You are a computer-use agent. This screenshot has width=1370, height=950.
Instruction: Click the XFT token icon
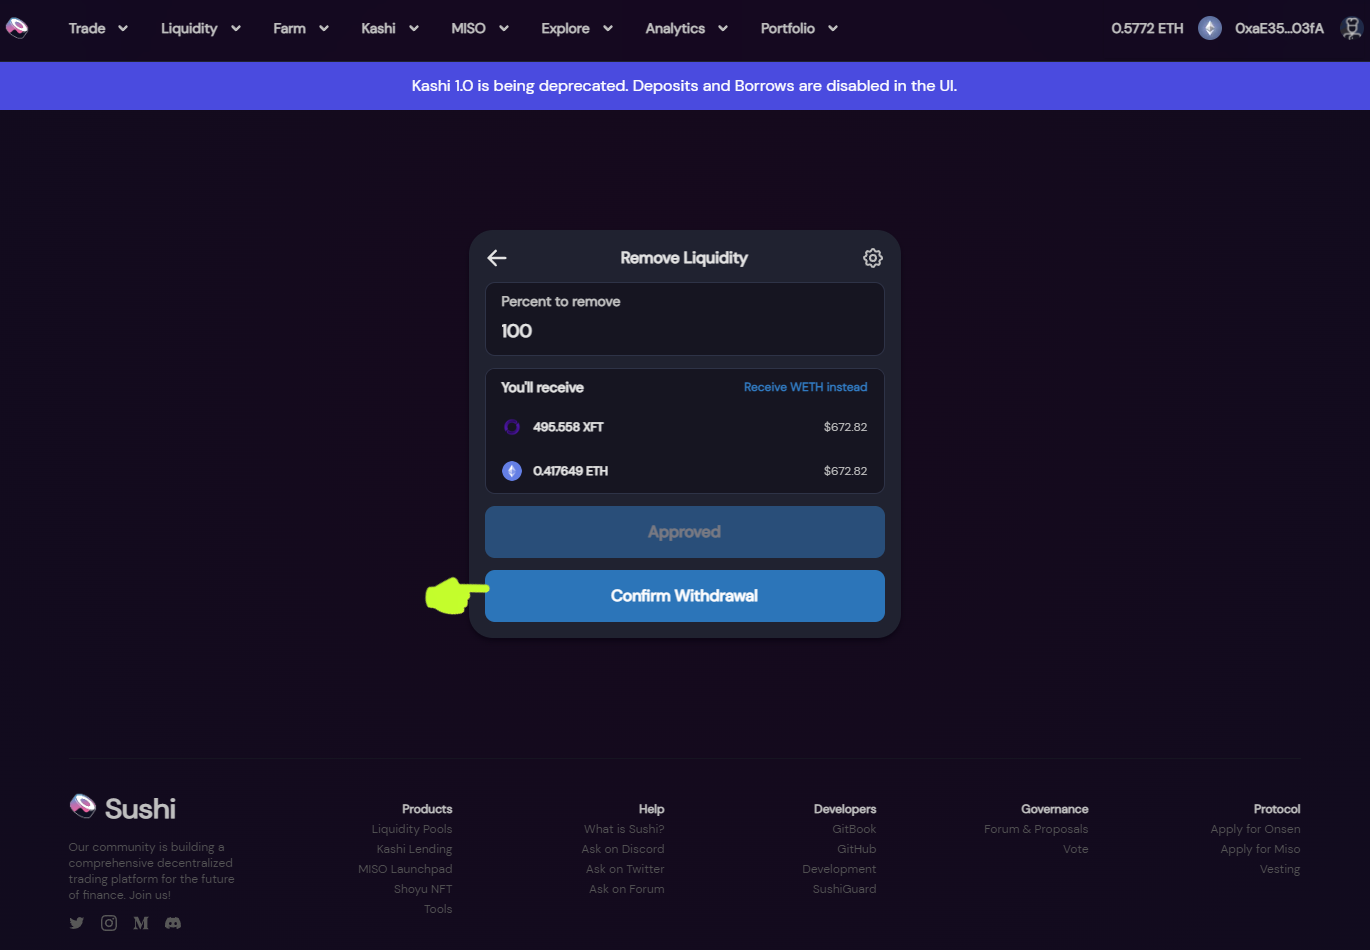[x=512, y=427]
